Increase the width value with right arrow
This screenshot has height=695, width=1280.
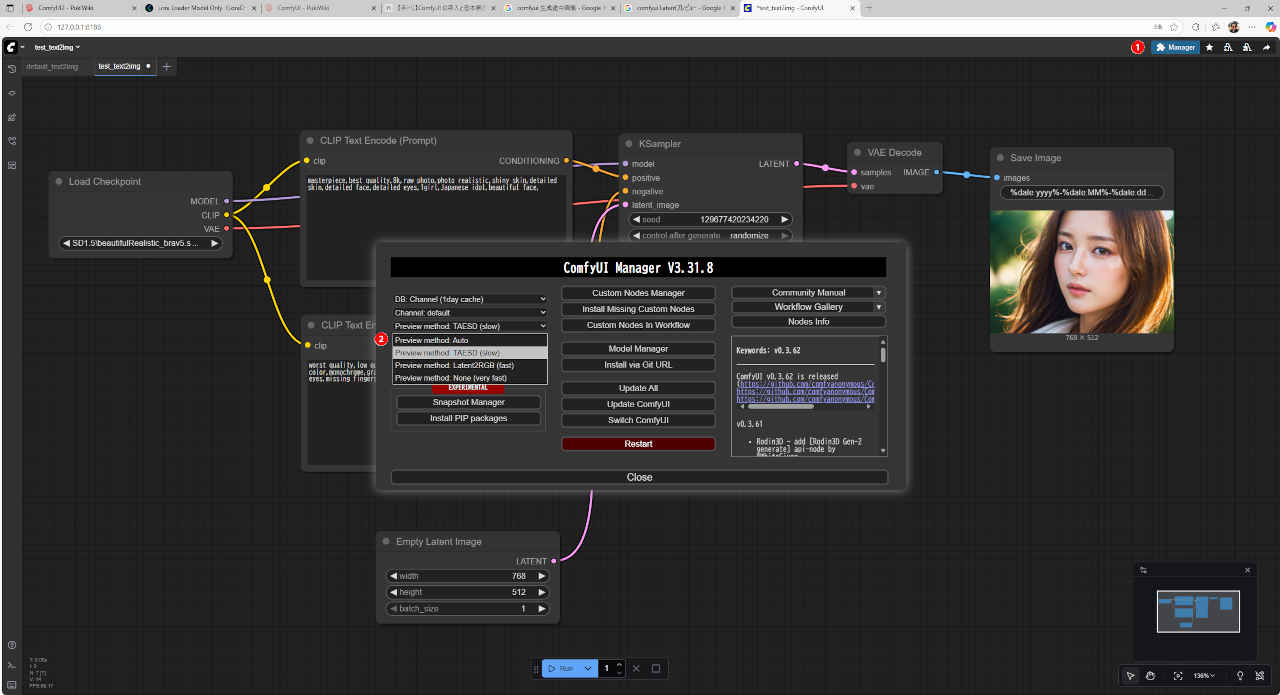click(543, 576)
